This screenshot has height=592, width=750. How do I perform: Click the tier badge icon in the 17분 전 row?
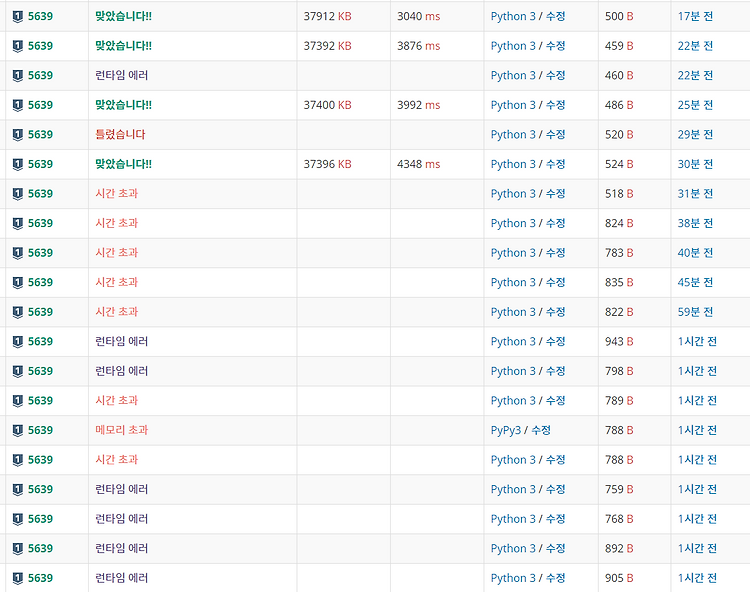(x=18, y=17)
